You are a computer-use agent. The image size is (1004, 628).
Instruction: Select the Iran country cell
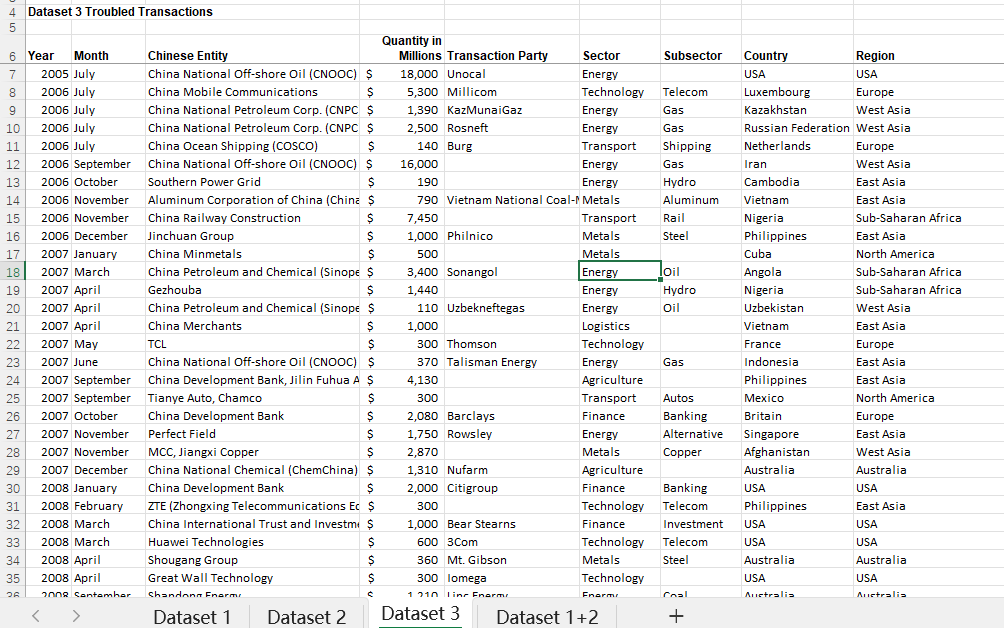click(x=797, y=165)
